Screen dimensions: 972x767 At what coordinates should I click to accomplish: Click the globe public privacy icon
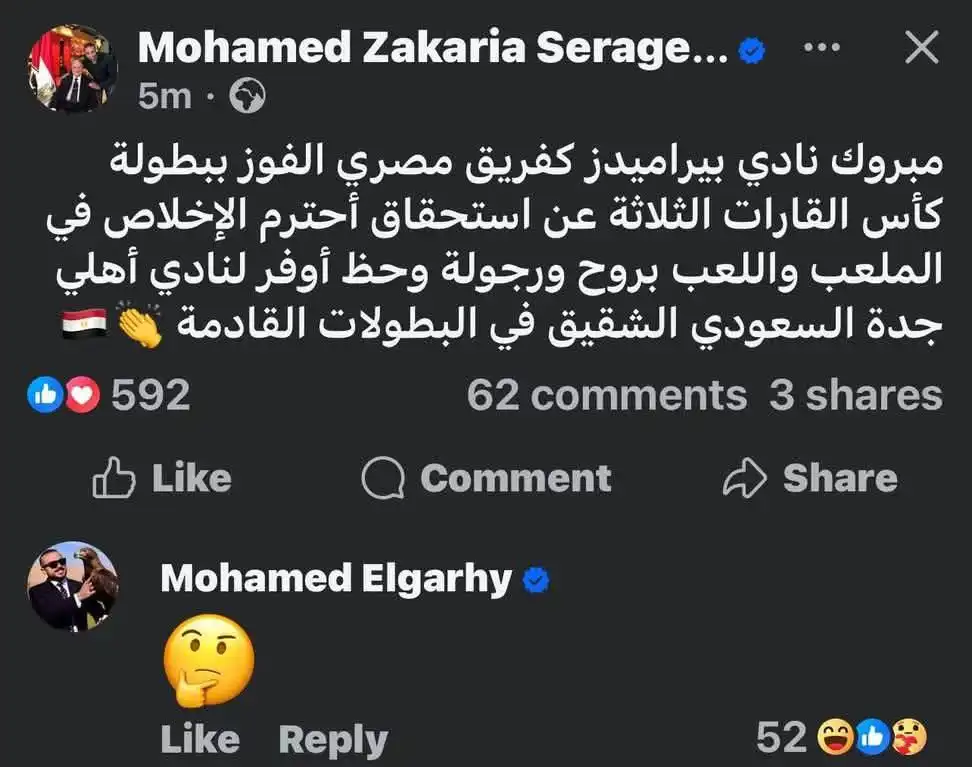[247, 96]
